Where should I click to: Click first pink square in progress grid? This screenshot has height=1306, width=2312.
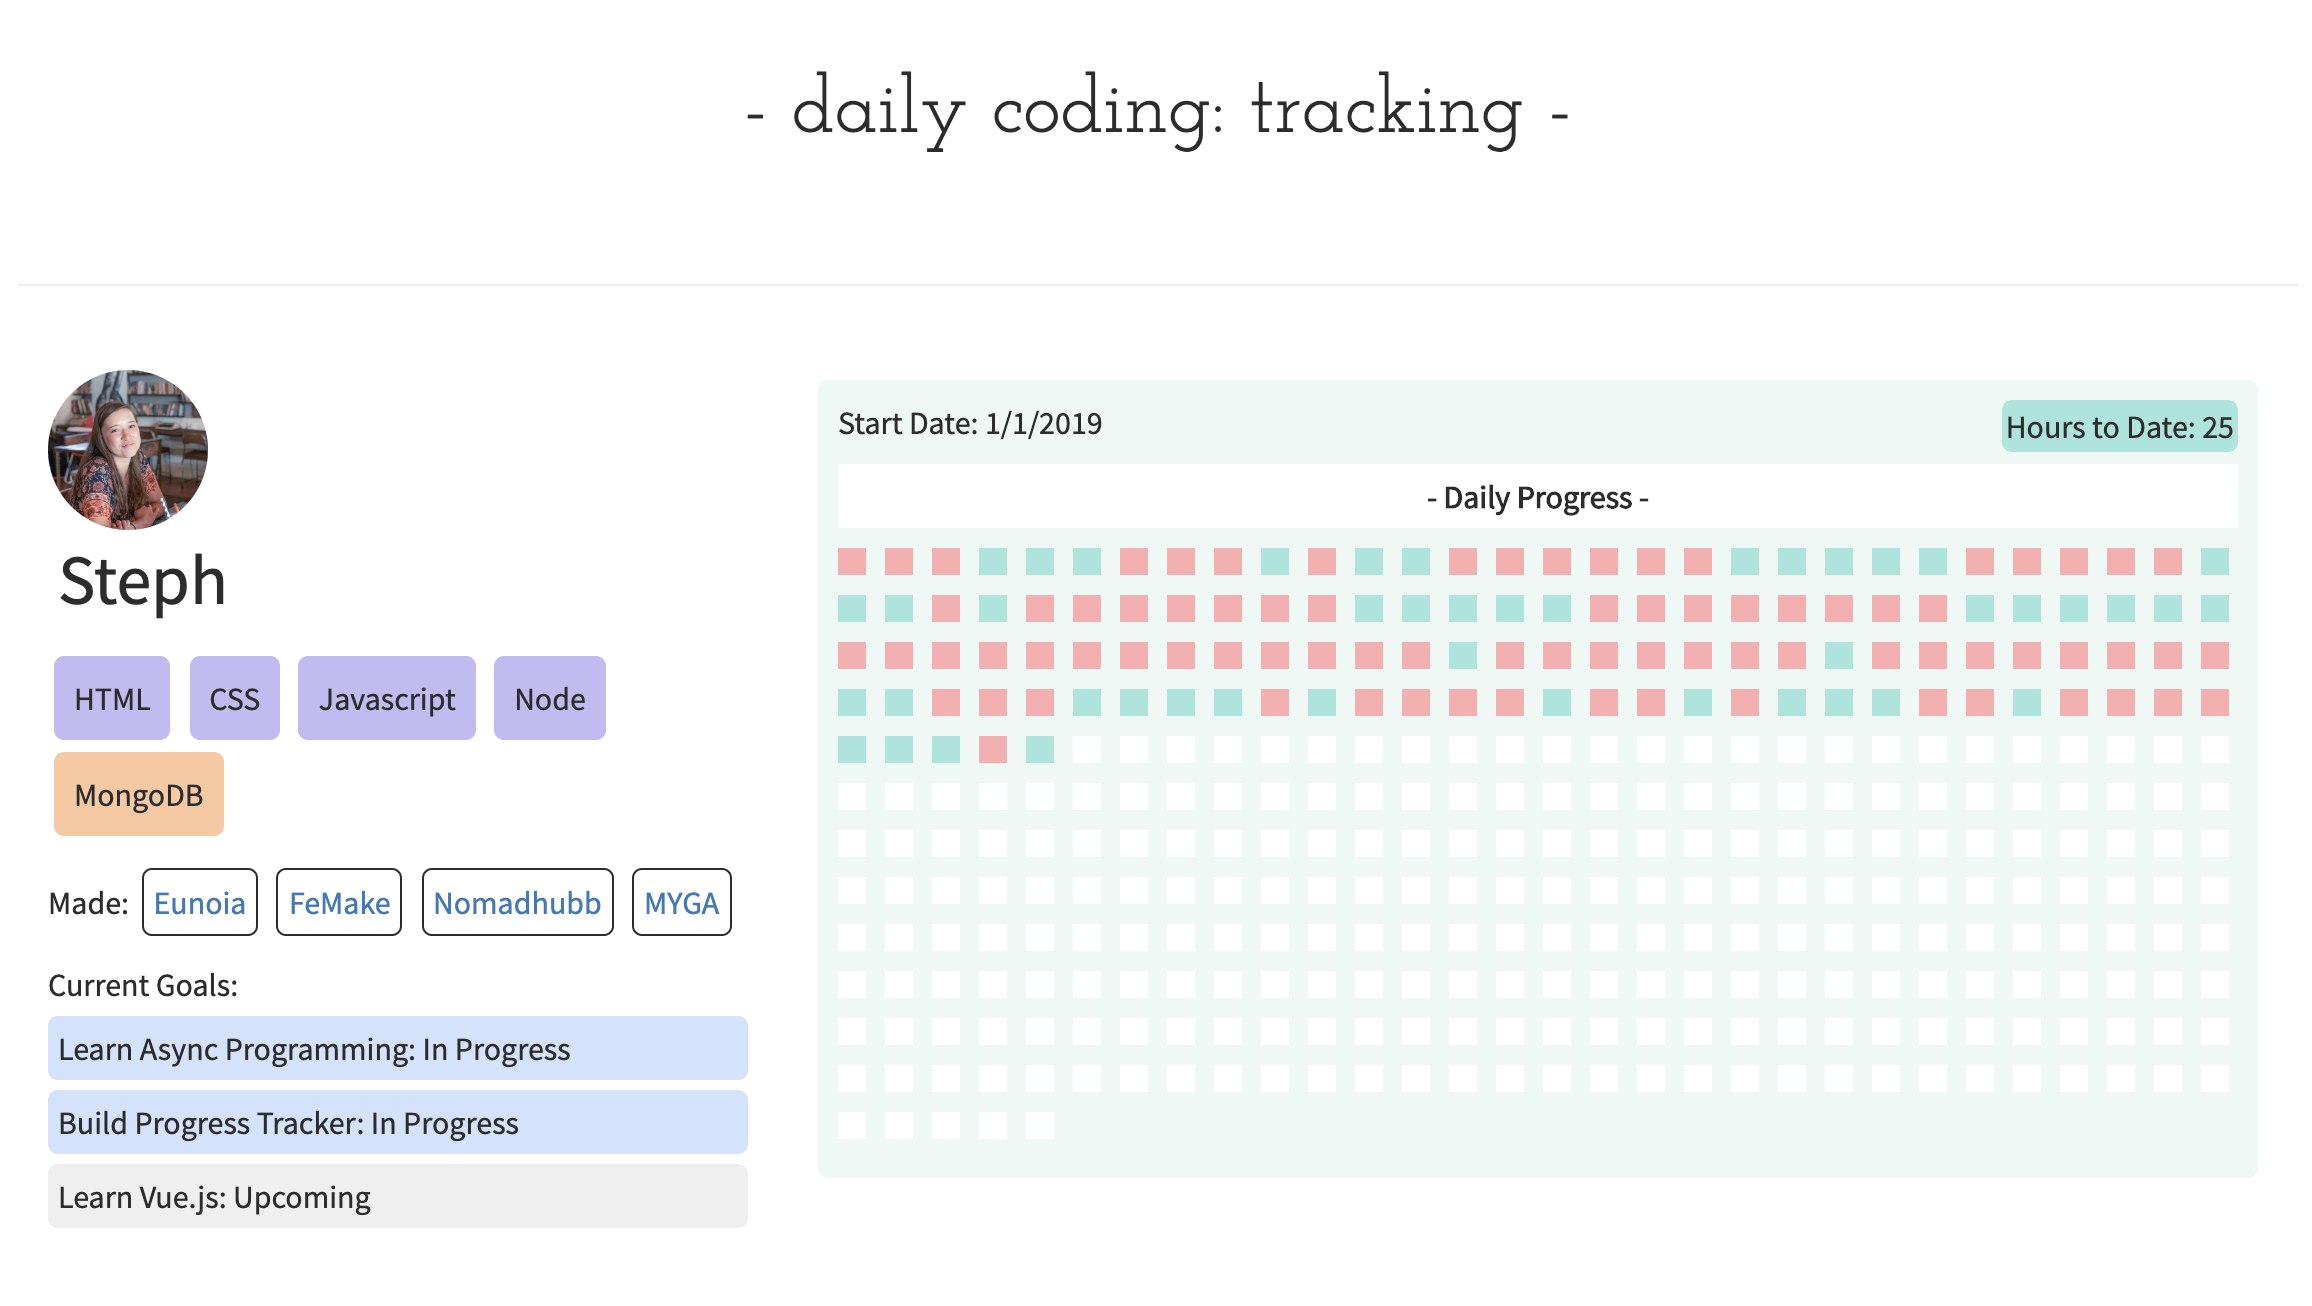pos(852,561)
